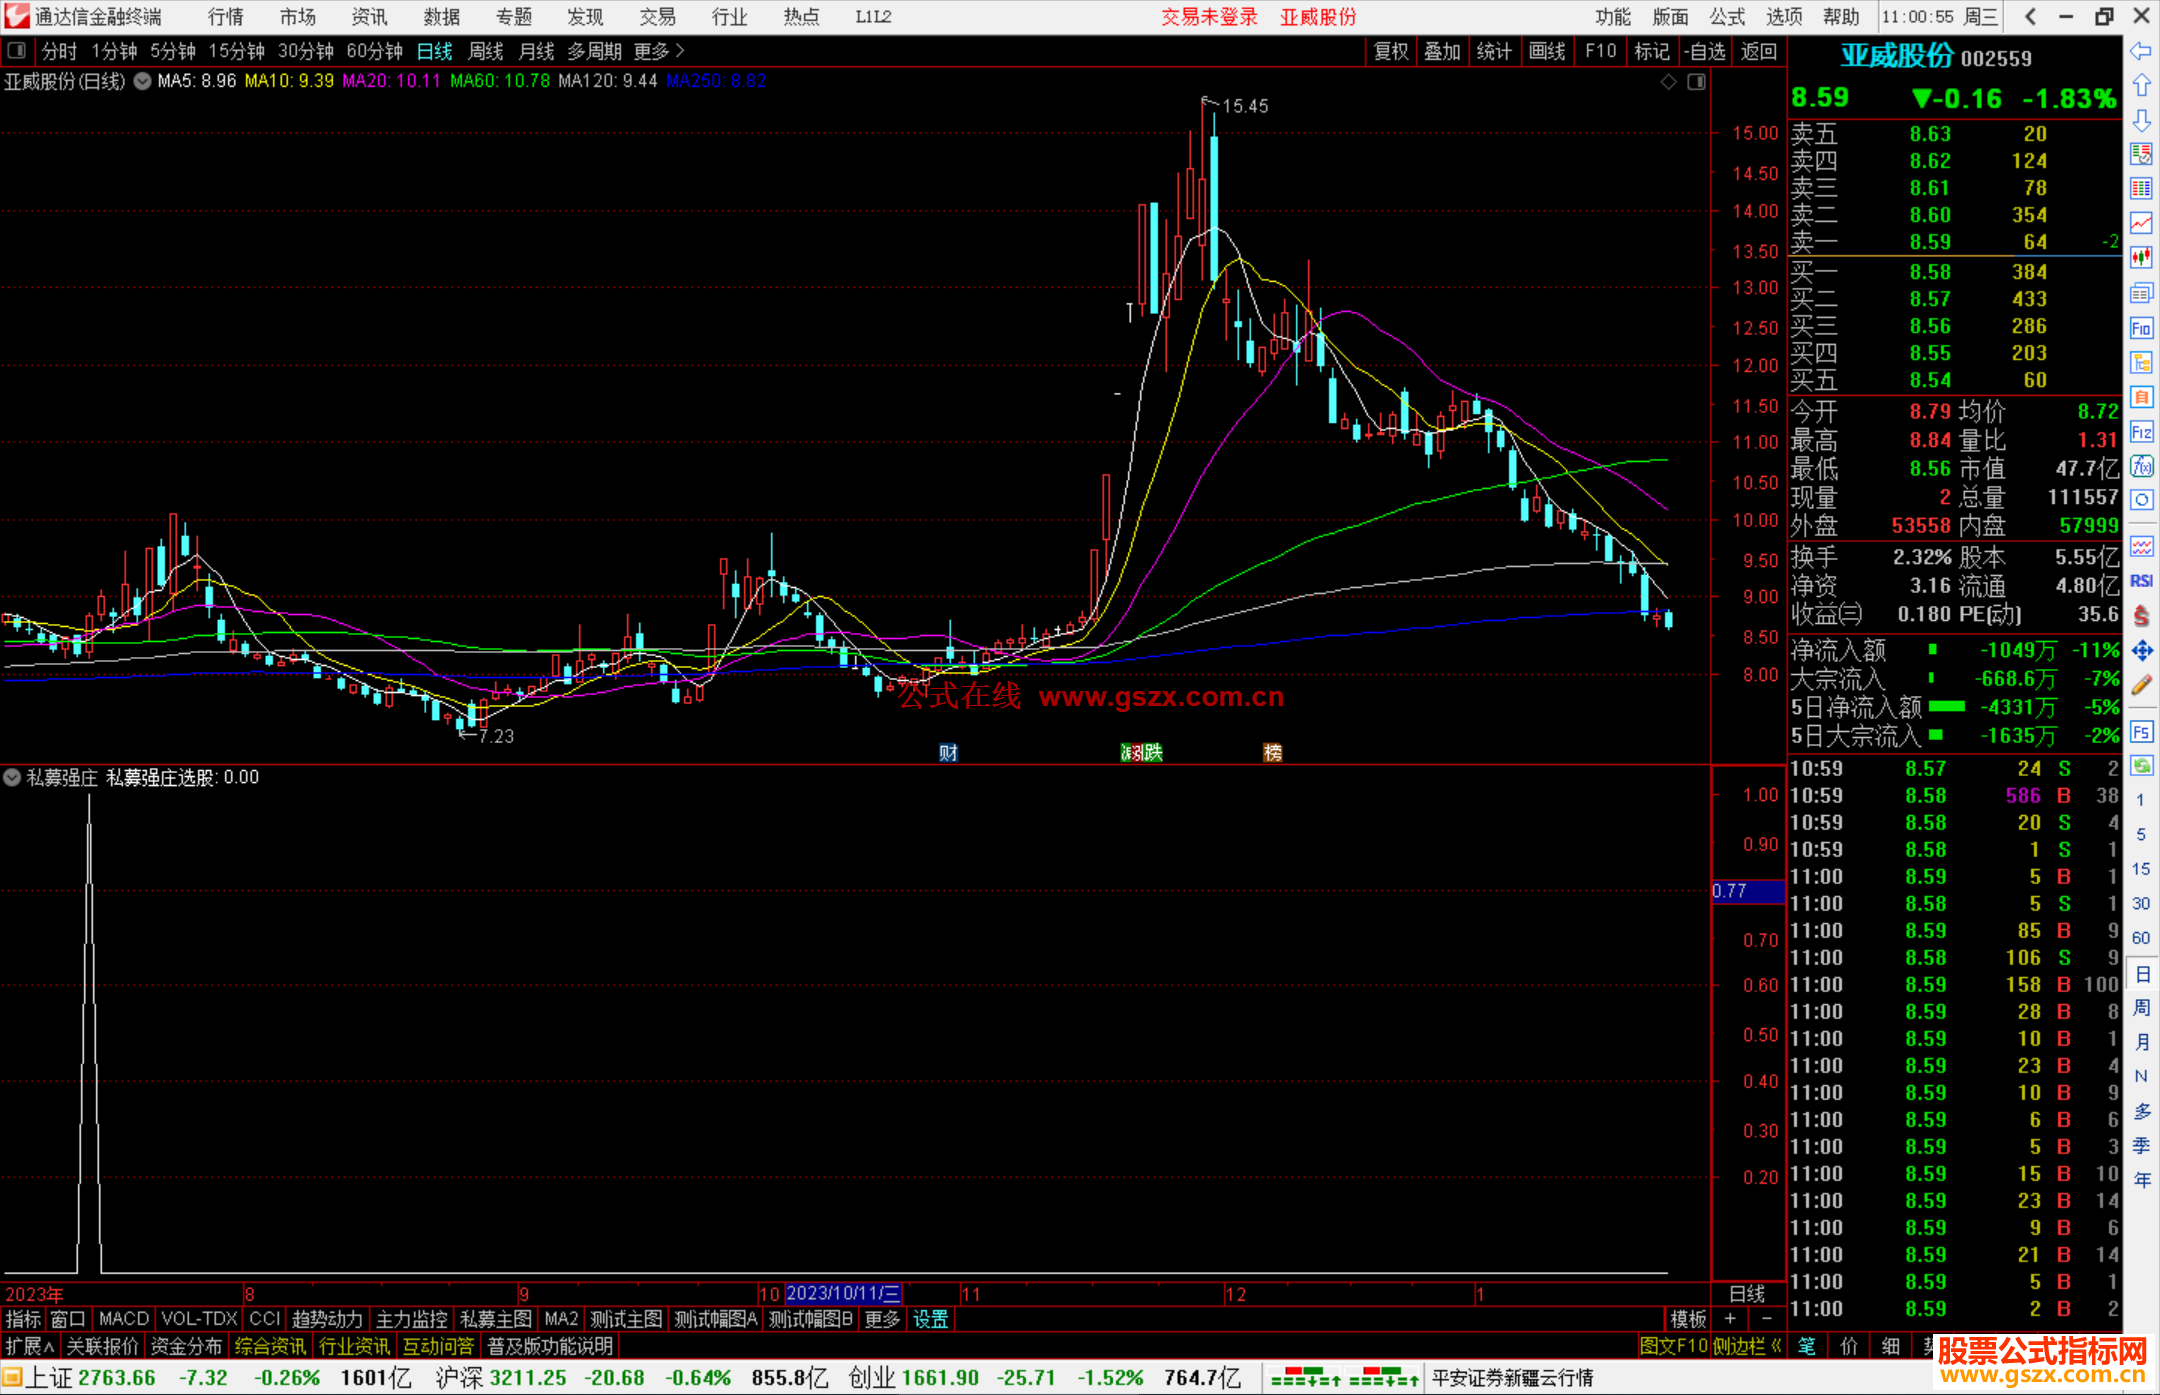Toggle the MA indicator dropdown circle on main chart
This screenshot has height=1395, width=2160.
pos(143,81)
